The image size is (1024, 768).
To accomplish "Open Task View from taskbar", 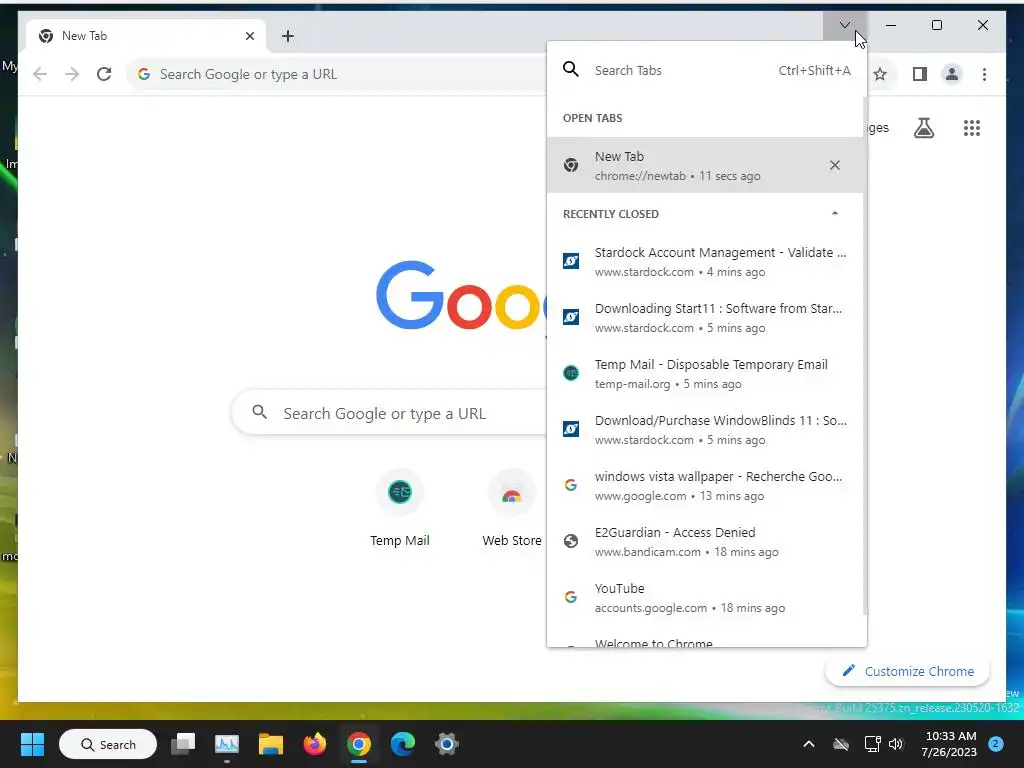I will (x=183, y=744).
